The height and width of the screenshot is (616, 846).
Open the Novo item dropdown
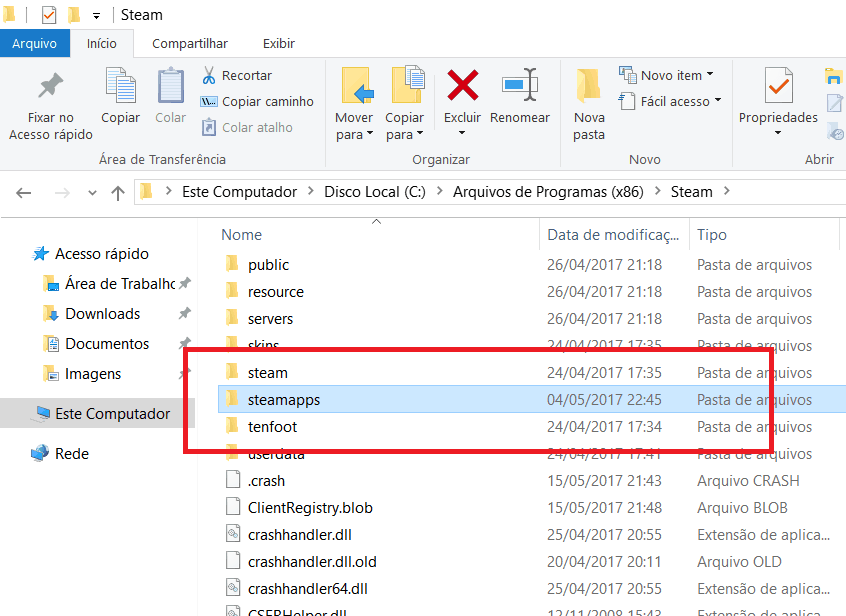pyautogui.click(x=666, y=75)
